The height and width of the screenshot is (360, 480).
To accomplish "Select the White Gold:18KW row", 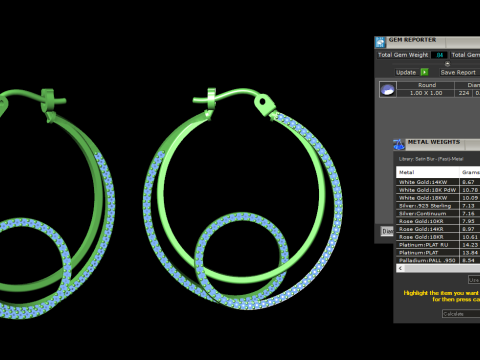I will point(438,198).
